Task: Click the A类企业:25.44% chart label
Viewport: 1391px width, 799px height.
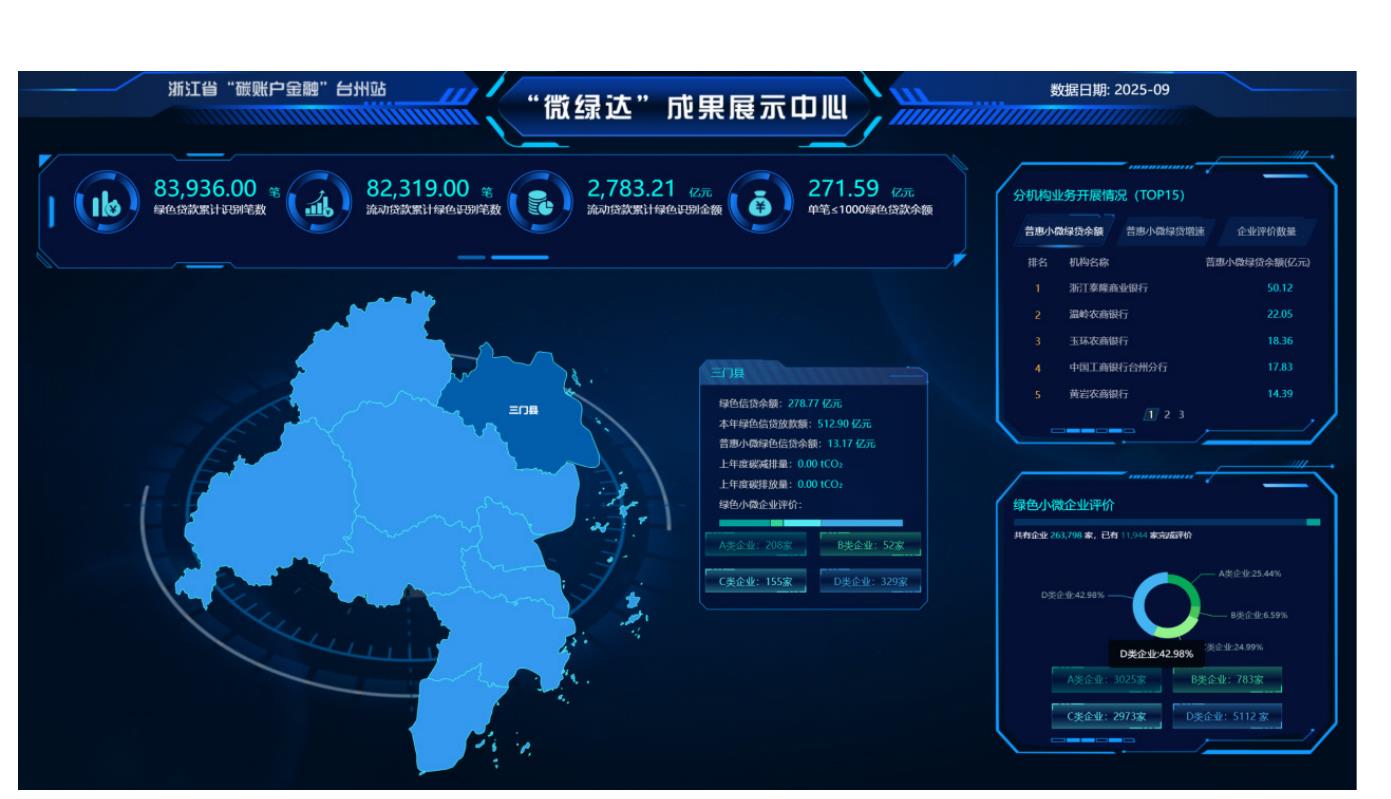Action: point(1250,574)
